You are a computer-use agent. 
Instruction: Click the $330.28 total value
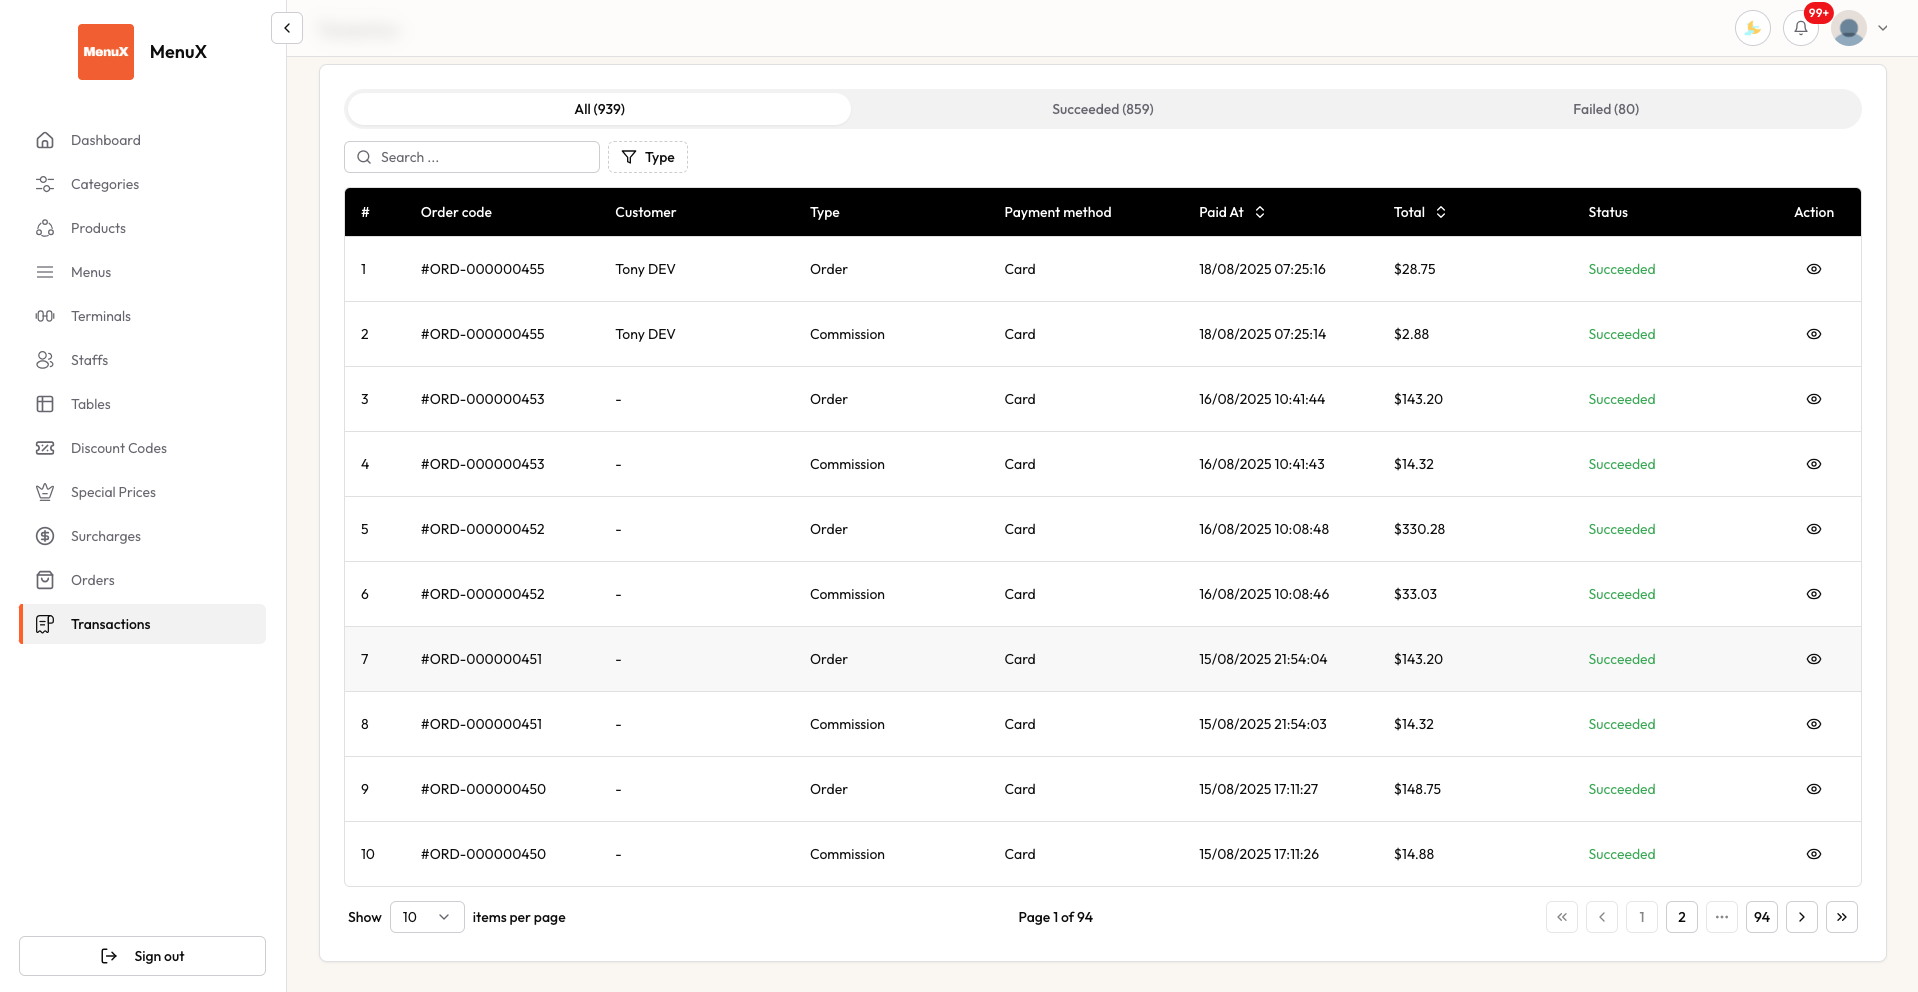tap(1419, 529)
